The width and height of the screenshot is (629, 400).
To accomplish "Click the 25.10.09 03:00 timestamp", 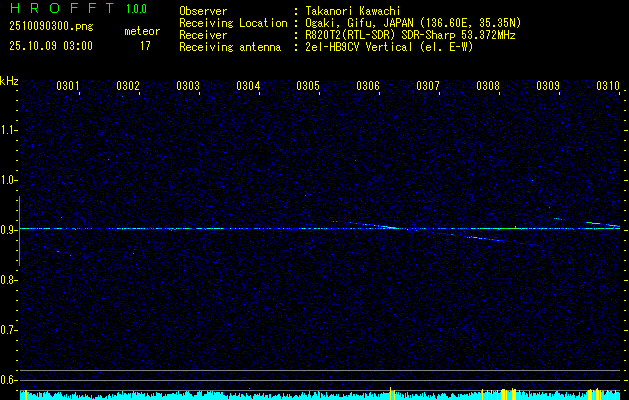I will [49, 45].
